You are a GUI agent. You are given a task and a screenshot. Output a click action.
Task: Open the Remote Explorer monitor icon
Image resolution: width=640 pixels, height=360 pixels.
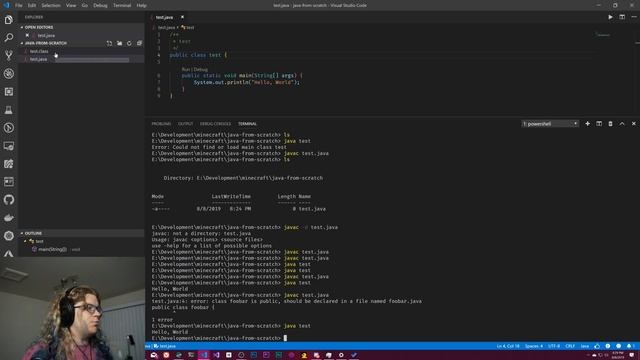pyautogui.click(x=9, y=146)
